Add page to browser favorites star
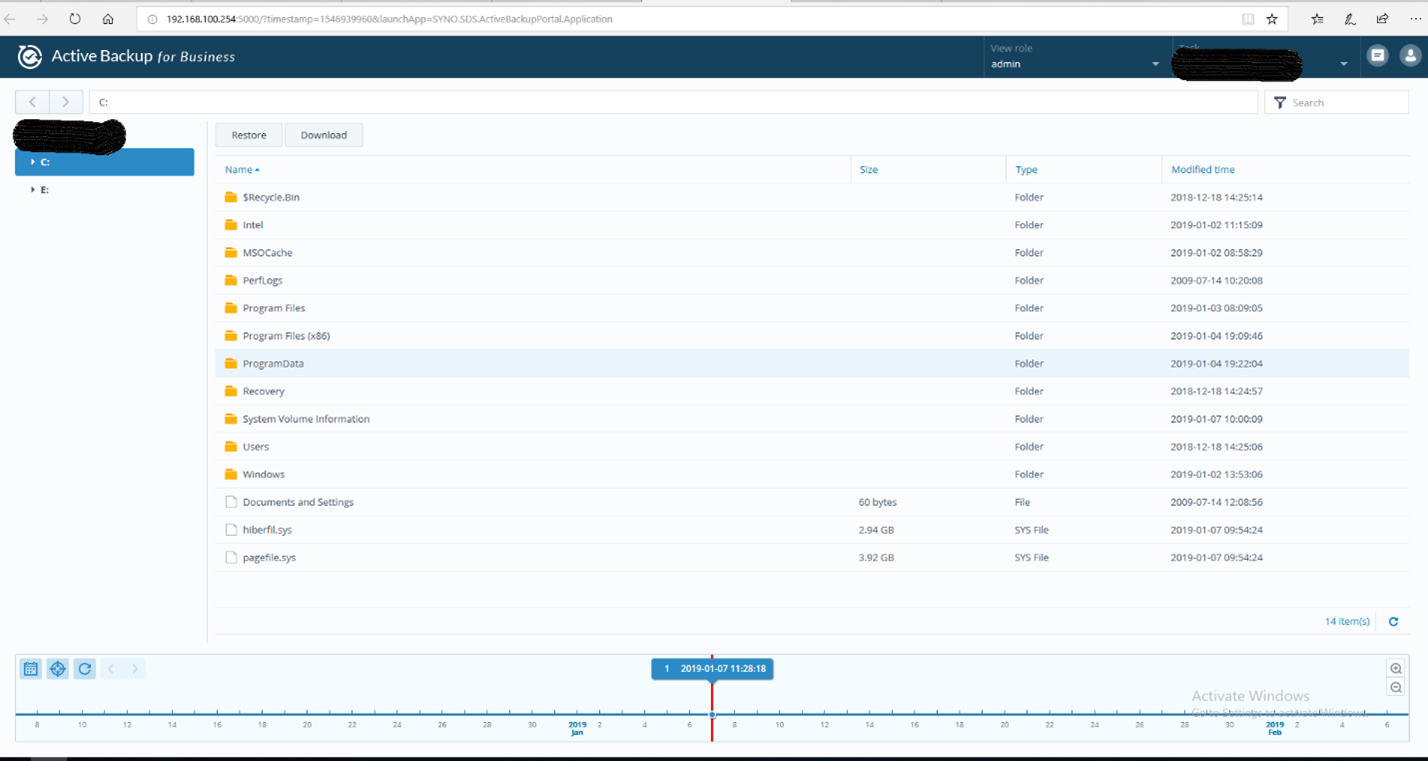 coord(1272,19)
